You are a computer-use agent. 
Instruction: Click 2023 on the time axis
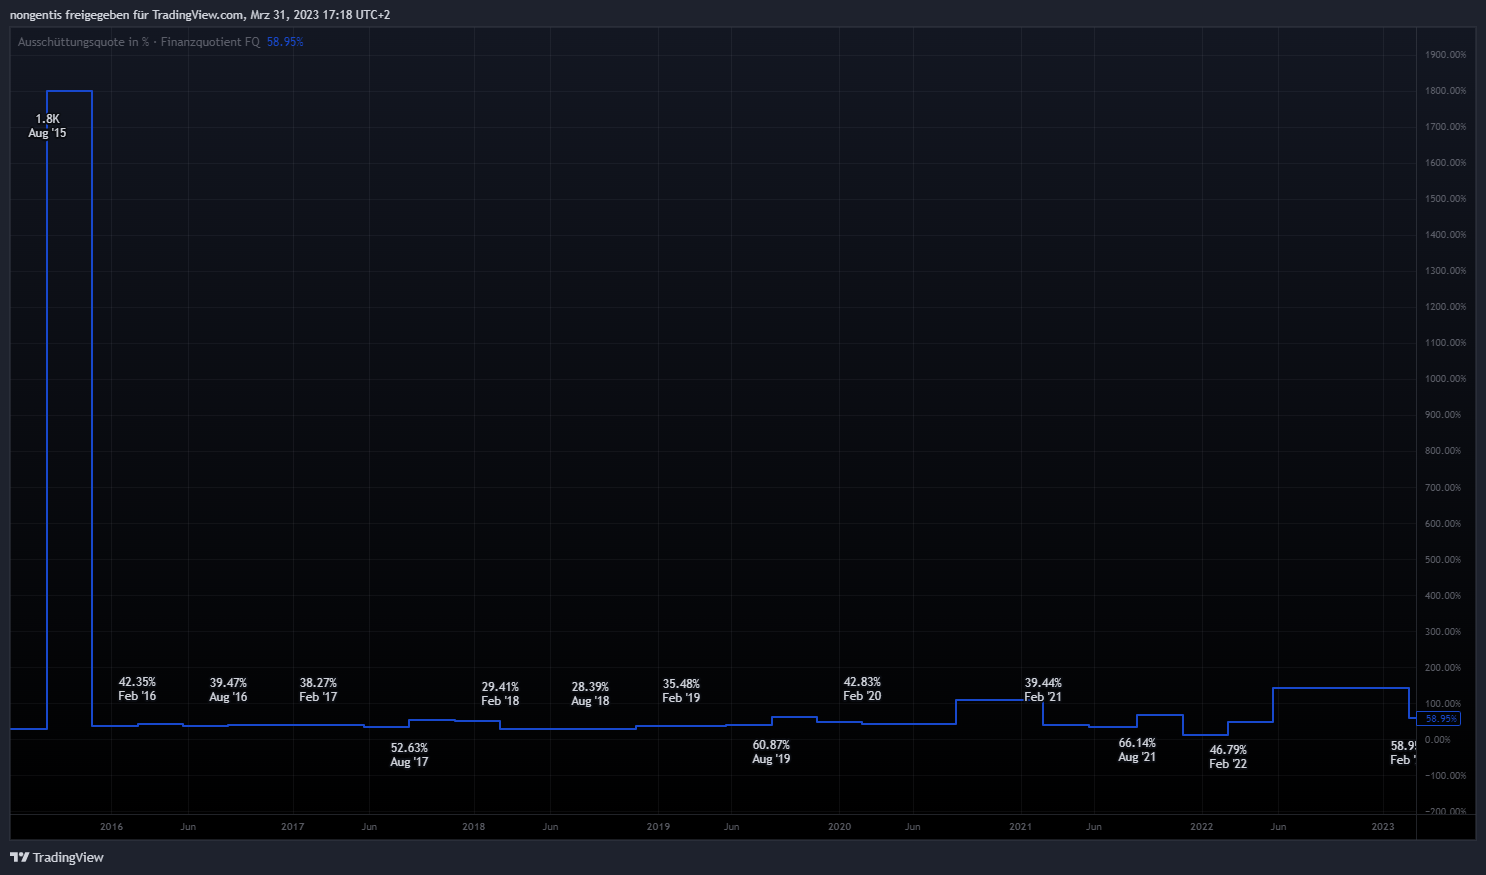click(1382, 826)
